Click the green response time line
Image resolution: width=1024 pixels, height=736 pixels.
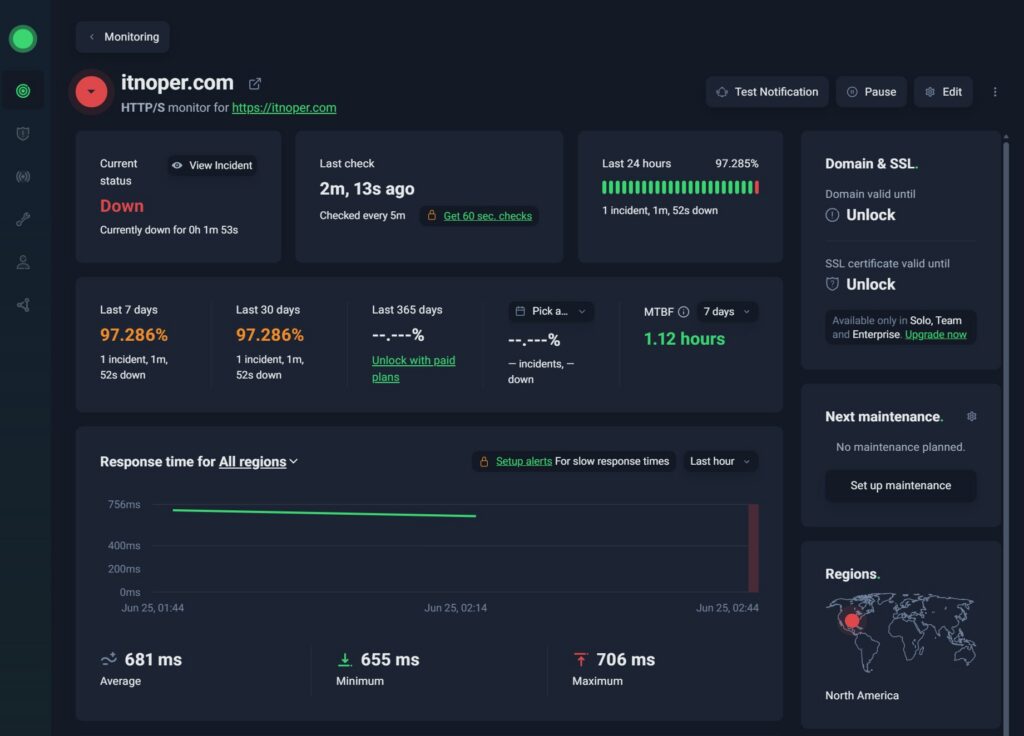coord(324,513)
